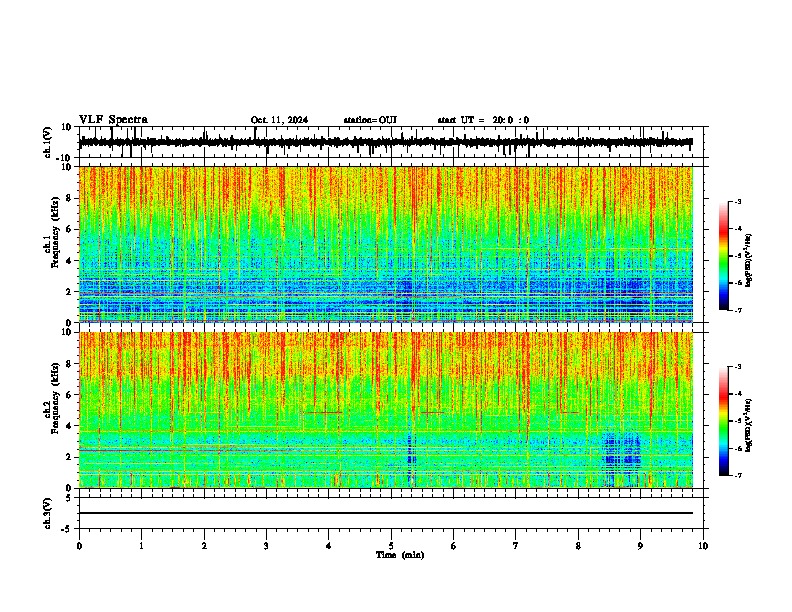Click the '2' tick on ch.2 frequency axis
The height and width of the screenshot is (612, 792).
[x=70, y=457]
